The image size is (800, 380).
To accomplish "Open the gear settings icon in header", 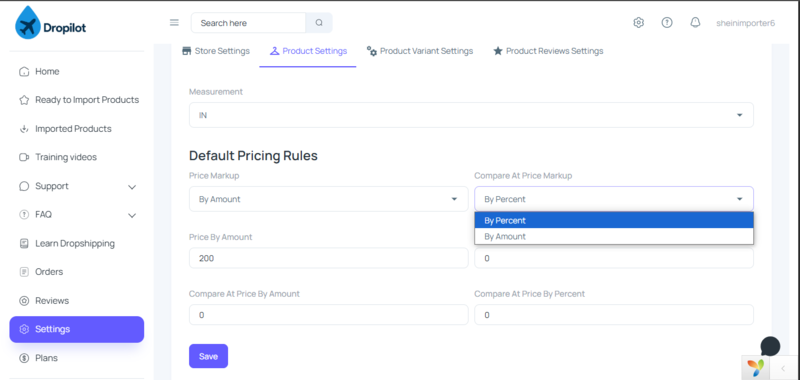I will pyautogui.click(x=638, y=22).
